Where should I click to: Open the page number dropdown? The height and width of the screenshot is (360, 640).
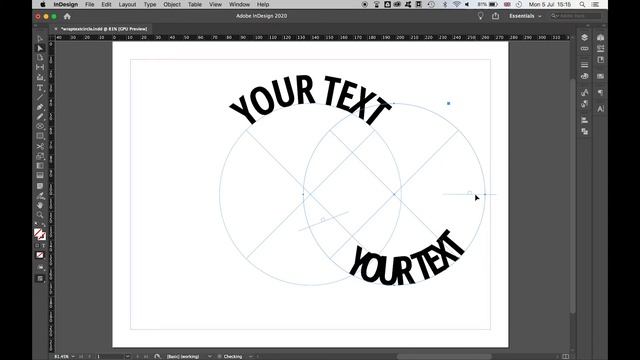click(x=128, y=356)
